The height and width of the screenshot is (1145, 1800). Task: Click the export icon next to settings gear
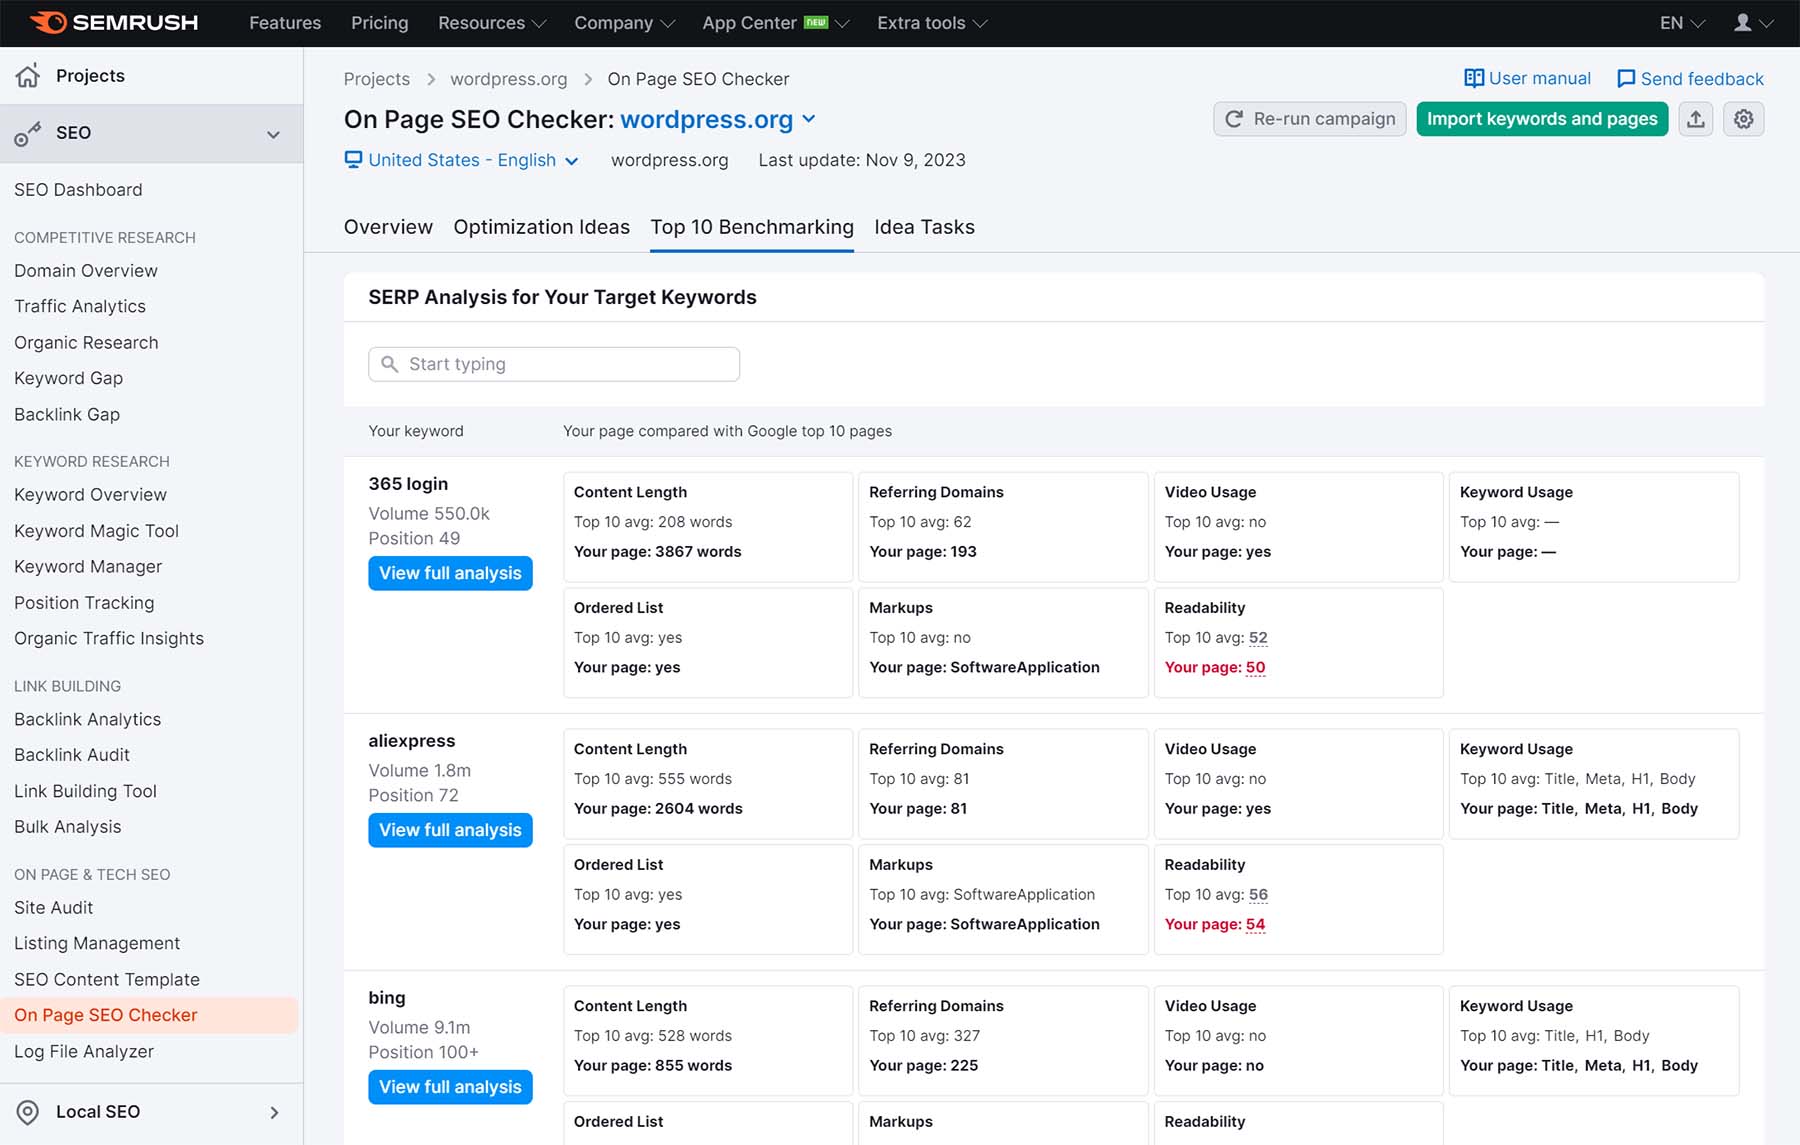[x=1696, y=119]
